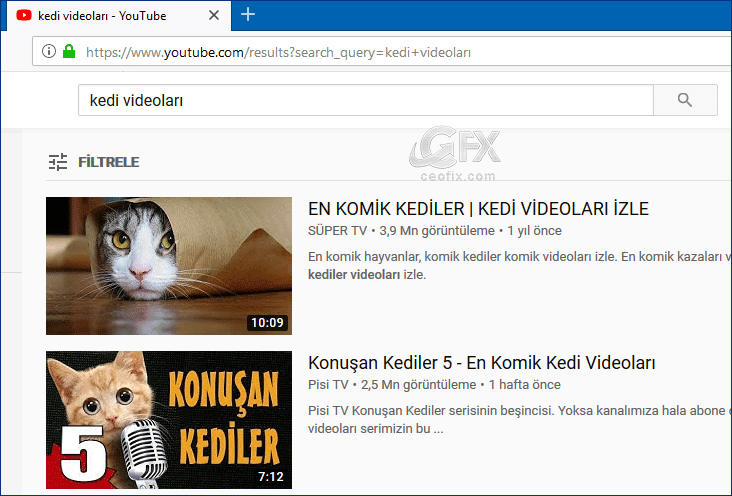Click the '1 yıl önce' upload date
Screen dimensions: 732x496
point(534,231)
